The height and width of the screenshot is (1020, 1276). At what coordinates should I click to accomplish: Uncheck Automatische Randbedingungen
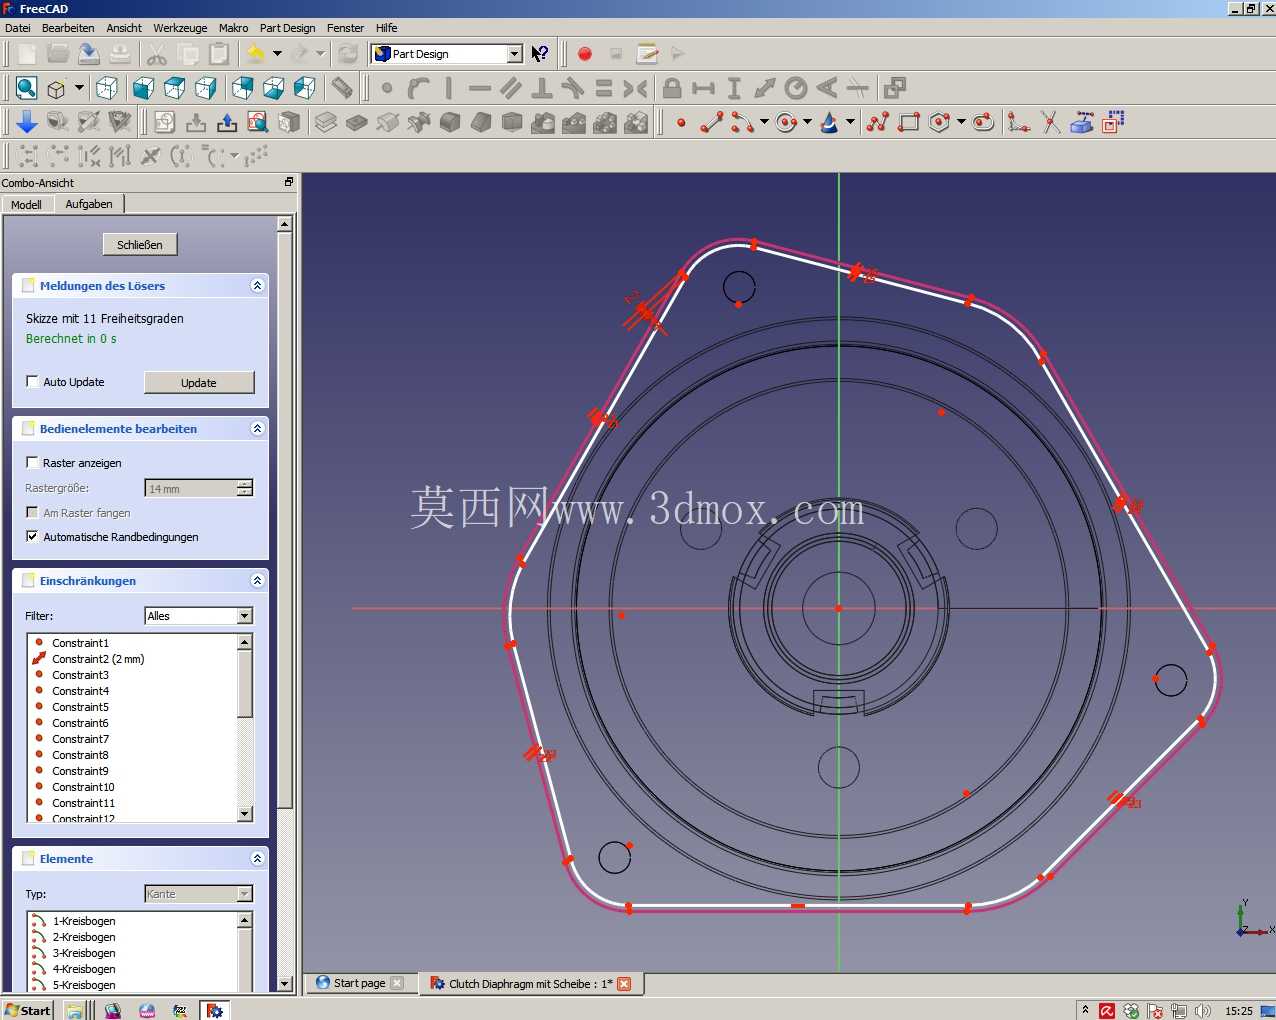pyautogui.click(x=32, y=537)
